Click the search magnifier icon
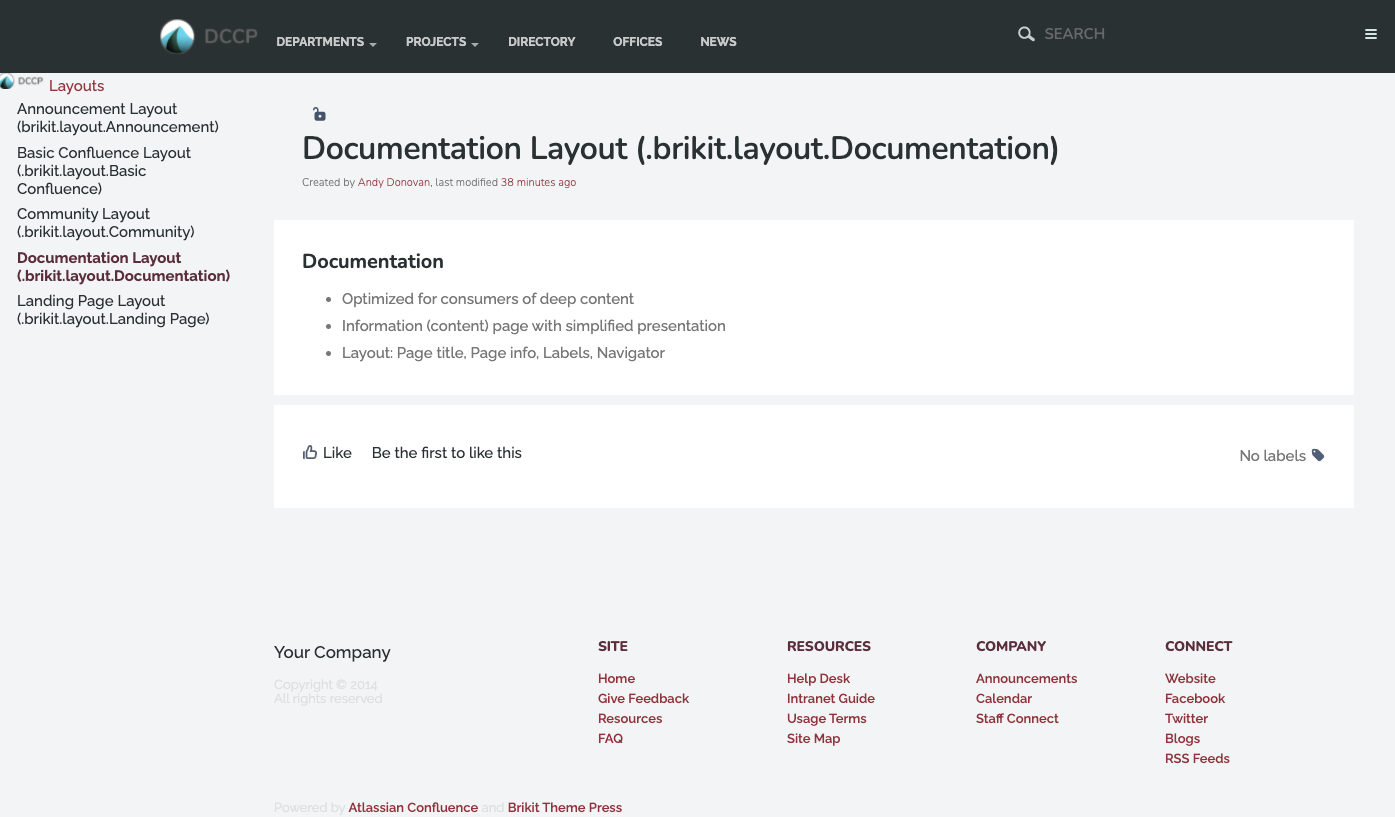 (x=1026, y=34)
